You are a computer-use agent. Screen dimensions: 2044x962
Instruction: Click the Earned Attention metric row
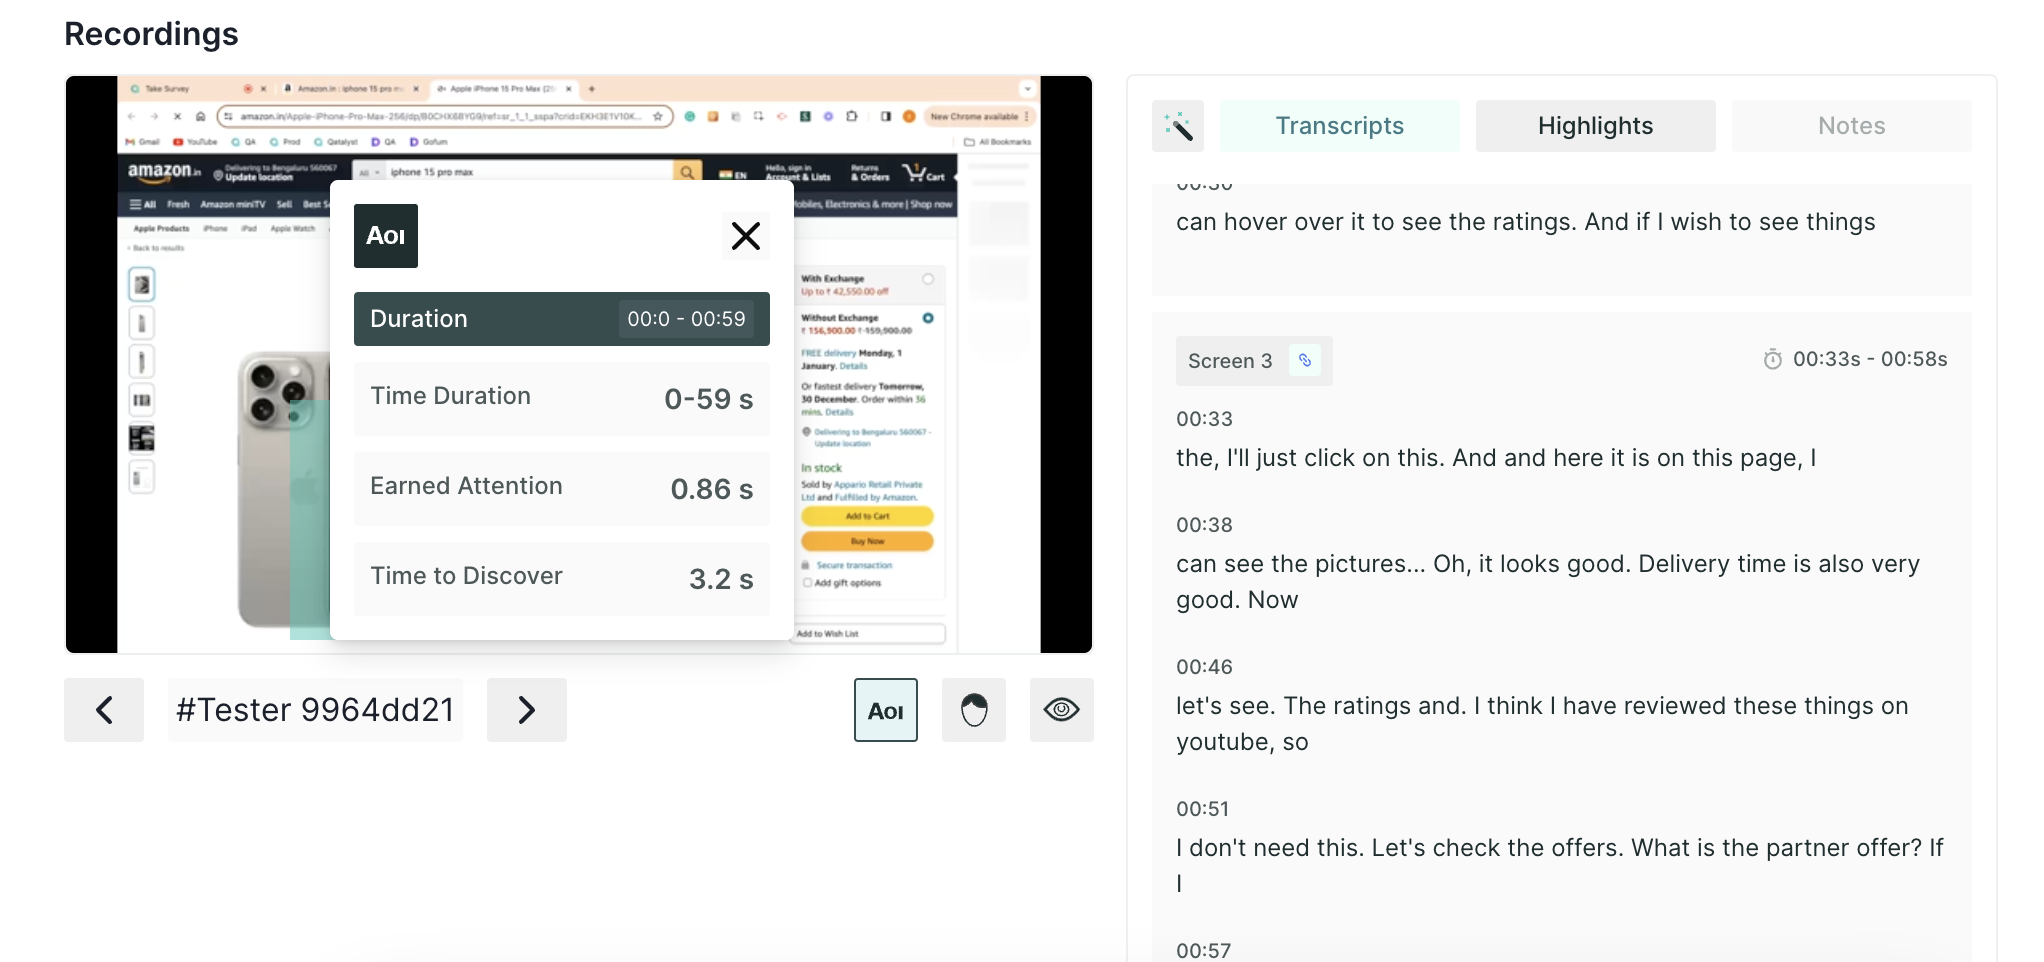pyautogui.click(x=562, y=488)
